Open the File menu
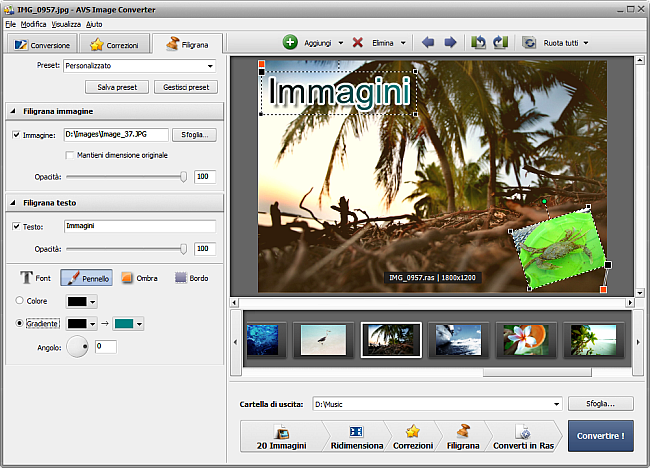This screenshot has height=468, width=650. [10, 24]
